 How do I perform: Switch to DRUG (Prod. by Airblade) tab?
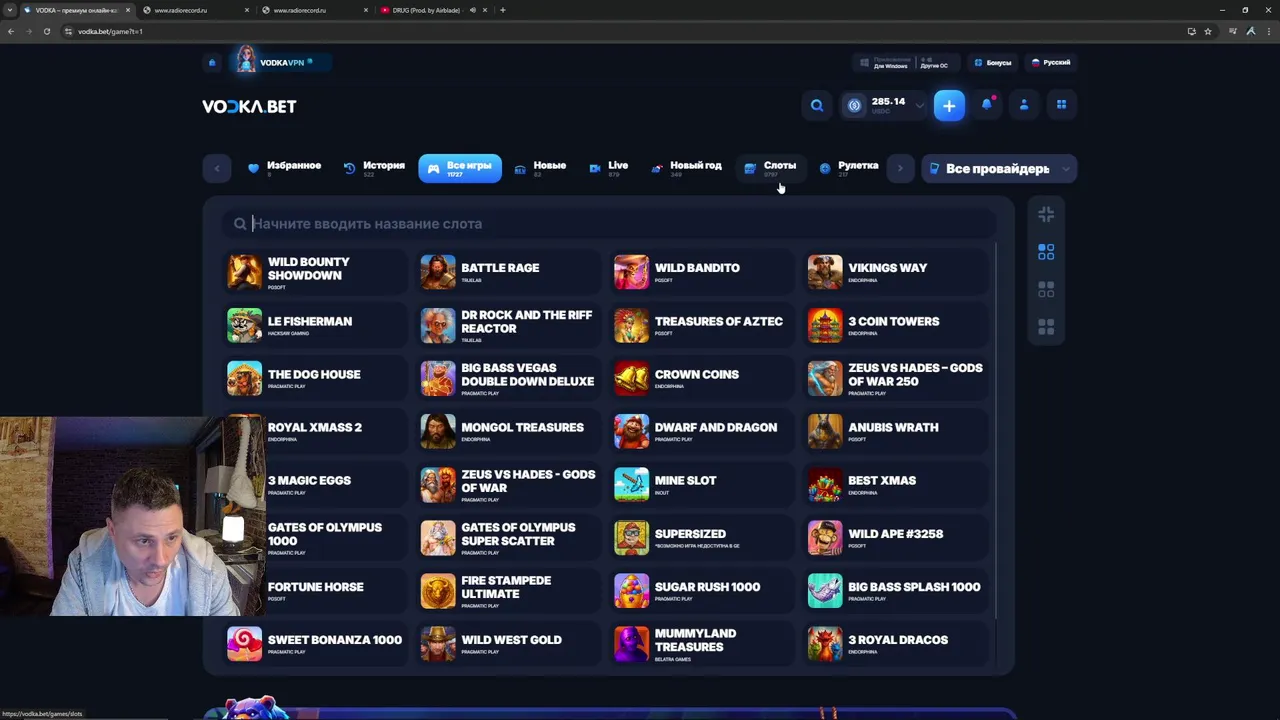(x=427, y=10)
